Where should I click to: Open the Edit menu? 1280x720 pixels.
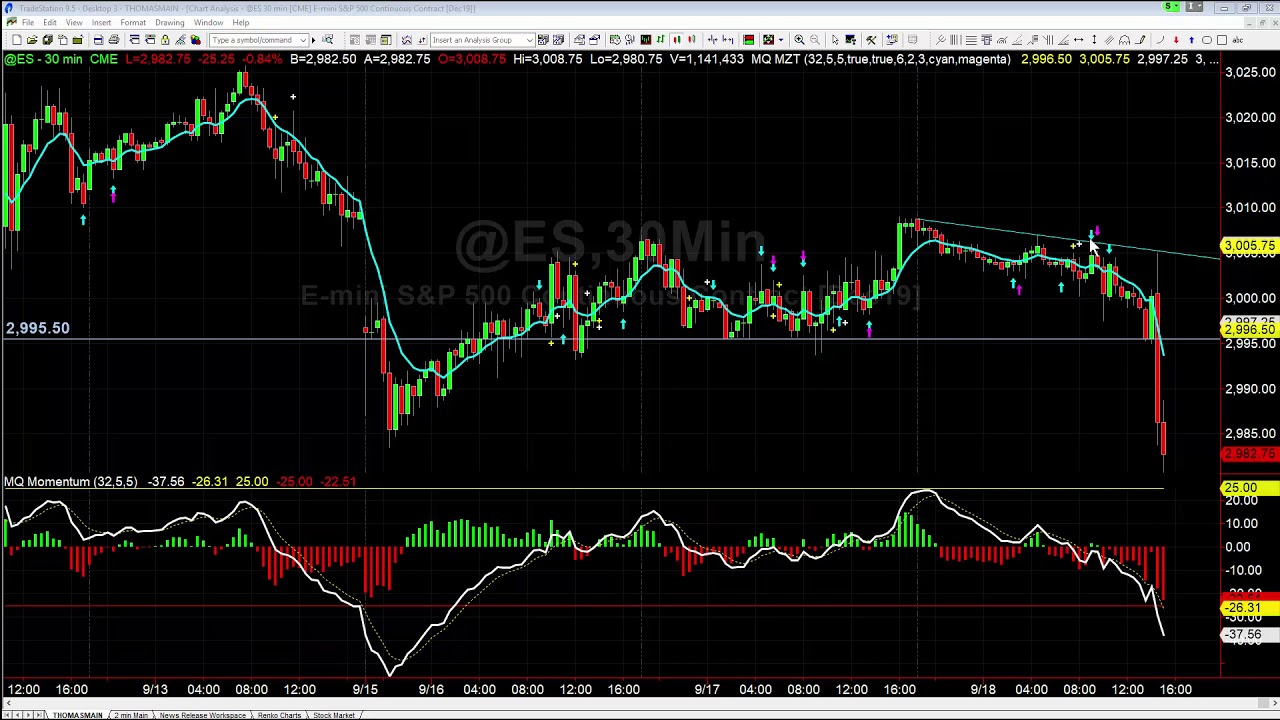point(49,22)
